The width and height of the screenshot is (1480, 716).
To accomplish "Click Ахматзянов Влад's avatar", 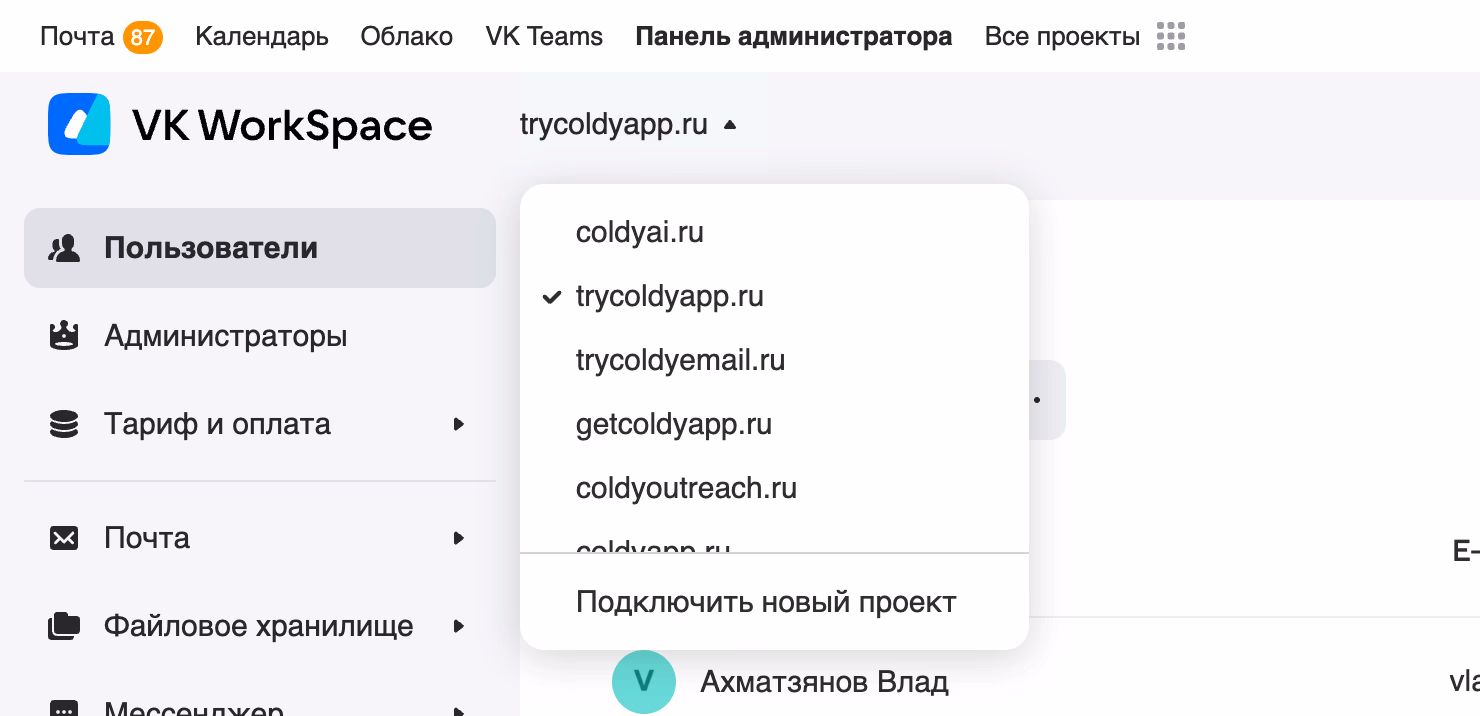I will coord(643,681).
